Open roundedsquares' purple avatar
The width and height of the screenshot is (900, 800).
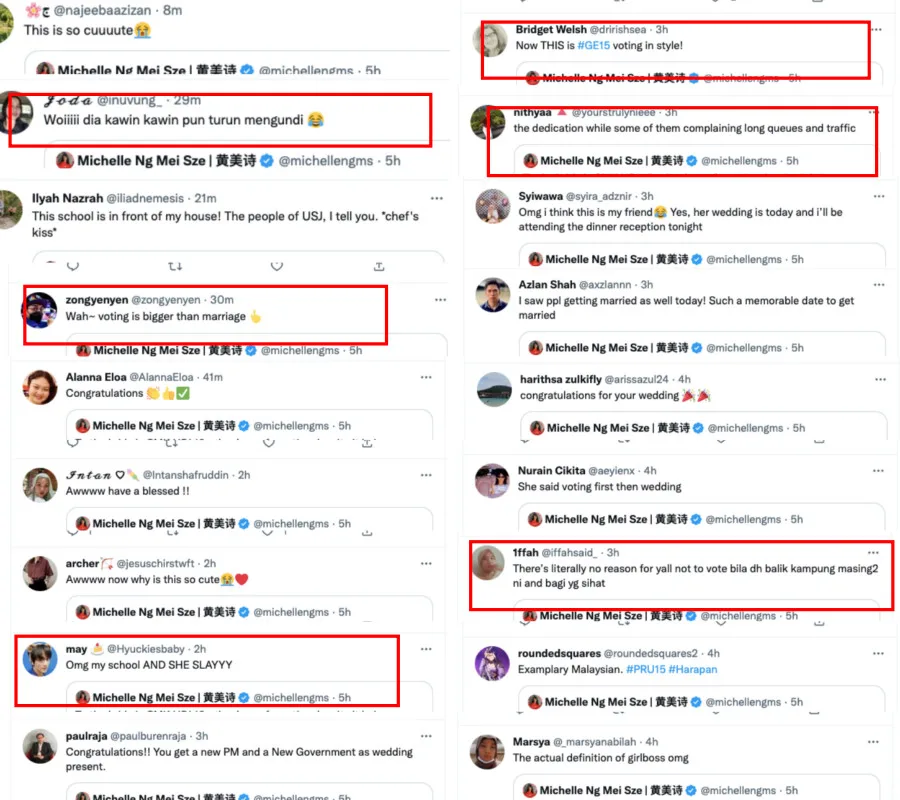pos(492,663)
